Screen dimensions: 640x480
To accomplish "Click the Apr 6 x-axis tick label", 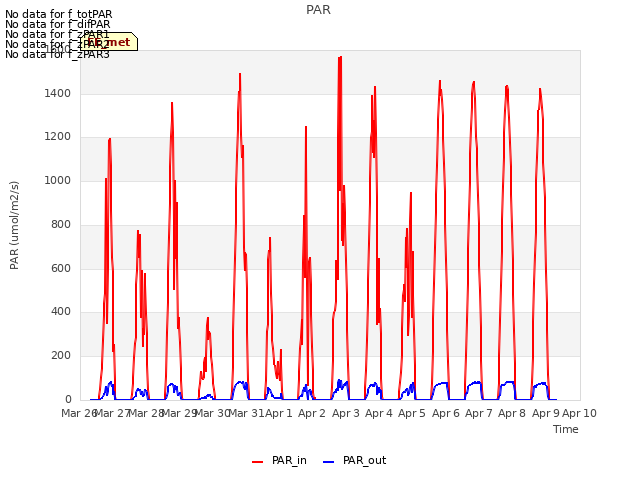I will coord(446,413).
